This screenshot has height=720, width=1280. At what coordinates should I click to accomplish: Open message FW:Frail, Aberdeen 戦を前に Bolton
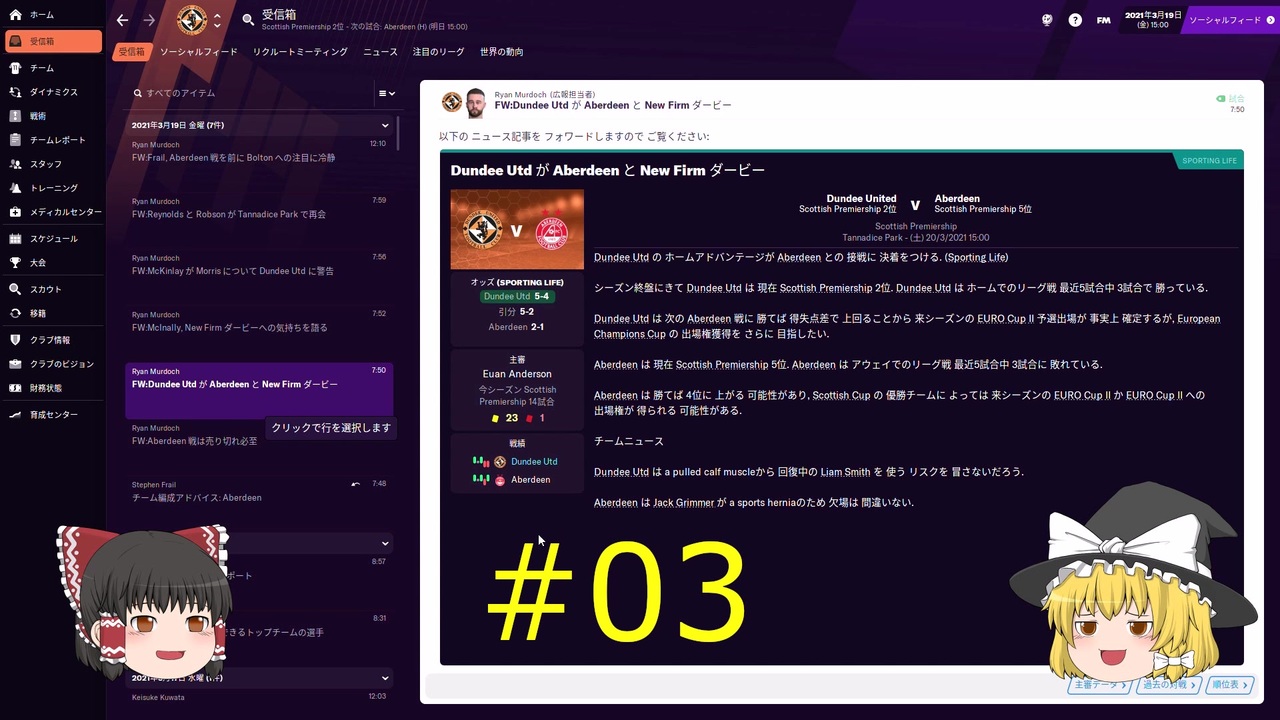[259, 163]
